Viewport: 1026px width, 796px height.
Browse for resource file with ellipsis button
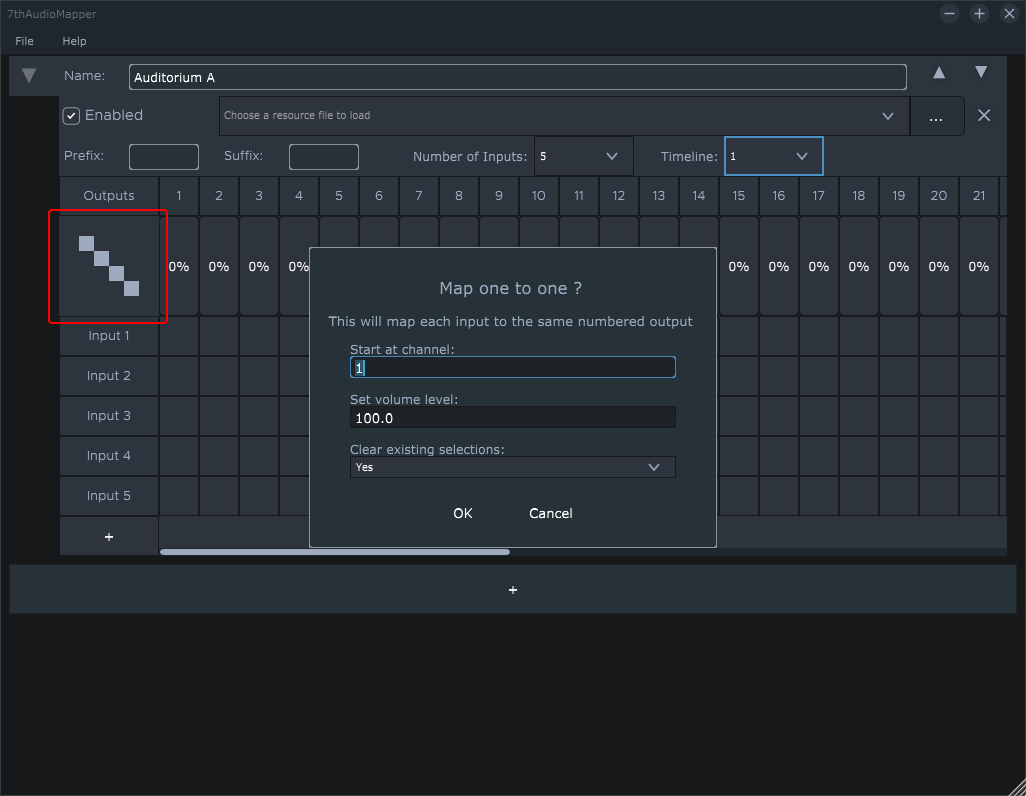[x=936, y=117]
